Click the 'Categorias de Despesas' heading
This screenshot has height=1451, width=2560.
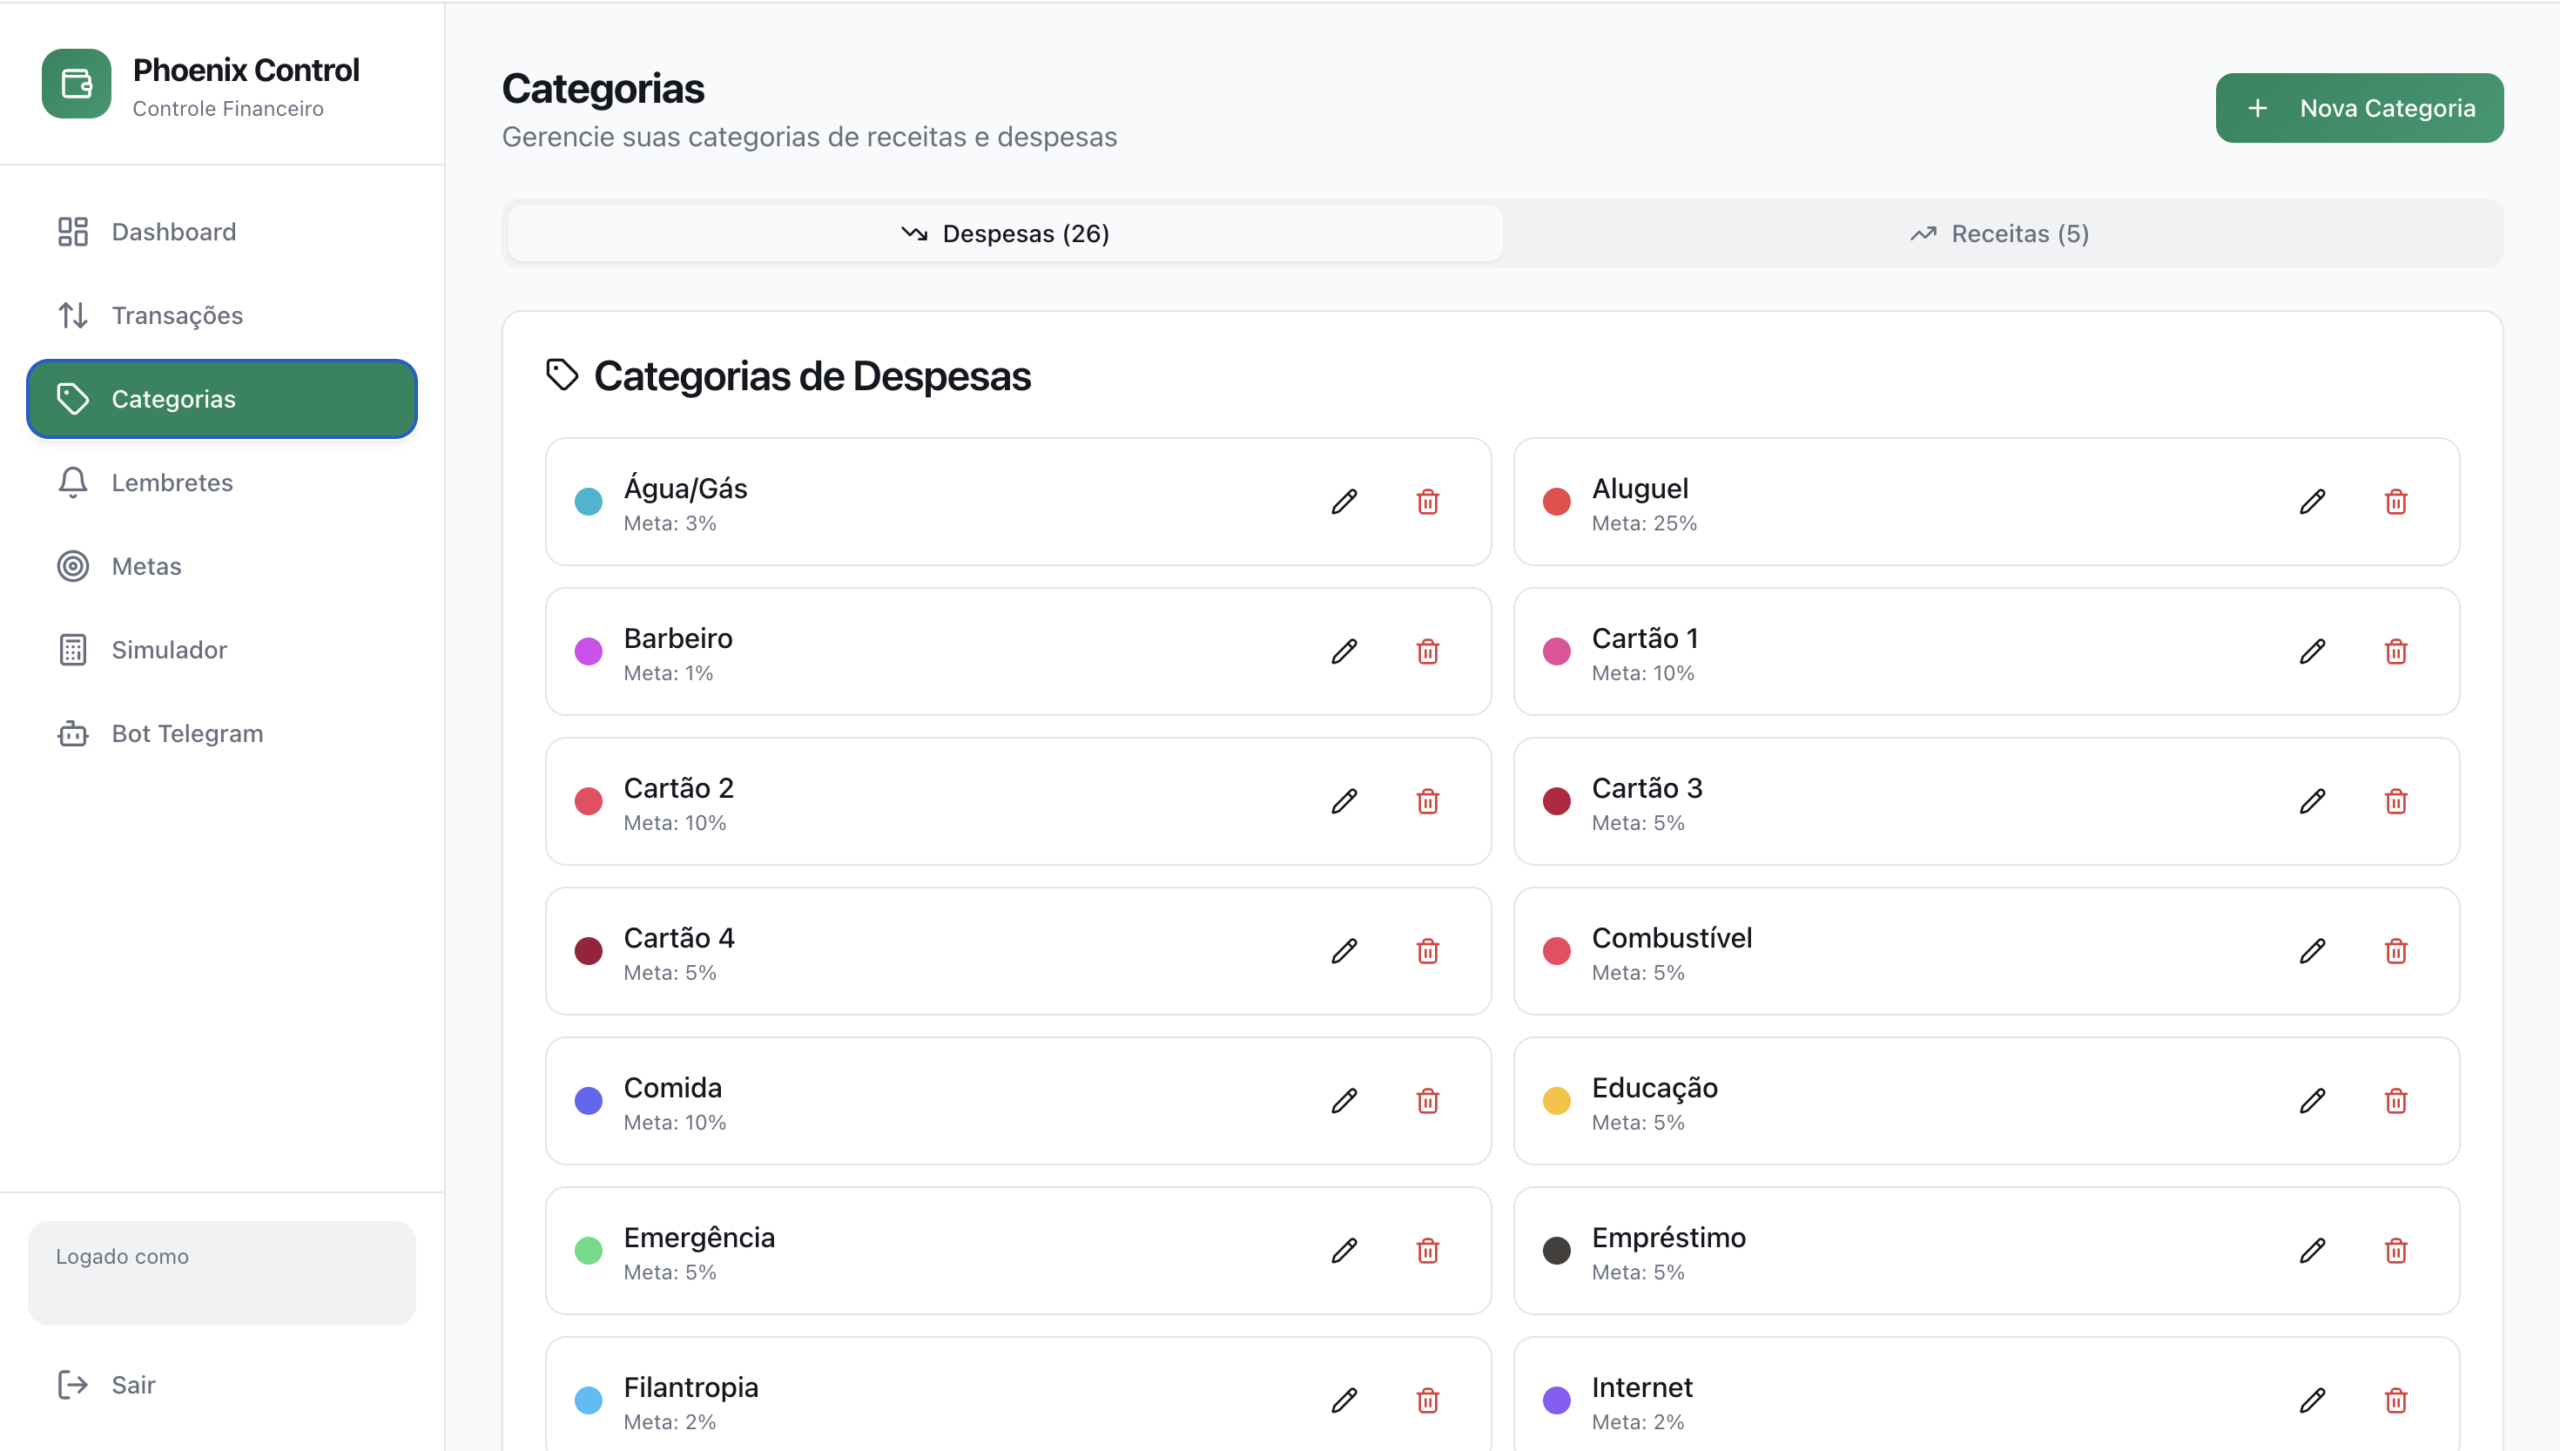pyautogui.click(x=812, y=377)
